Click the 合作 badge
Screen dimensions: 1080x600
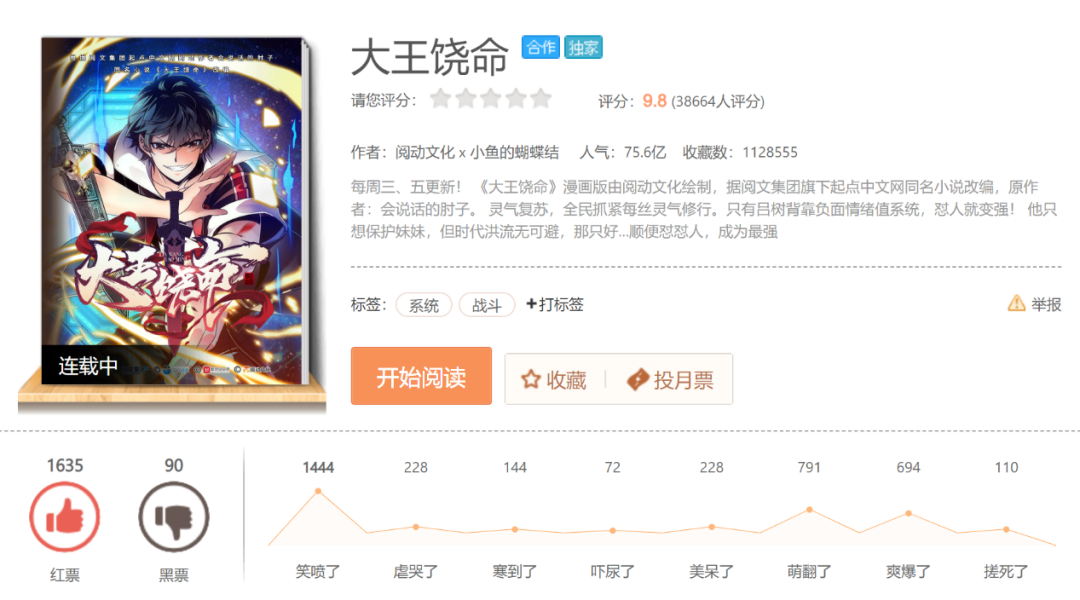[541, 47]
